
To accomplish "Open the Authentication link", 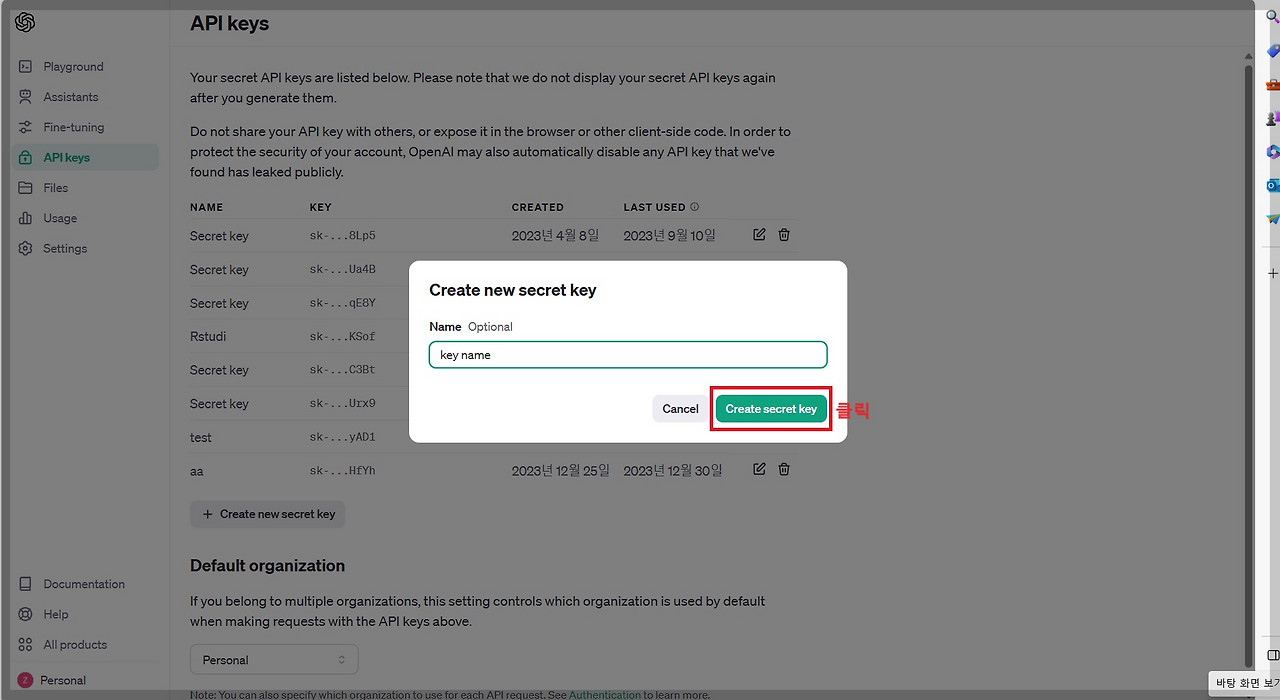I will [x=604, y=694].
